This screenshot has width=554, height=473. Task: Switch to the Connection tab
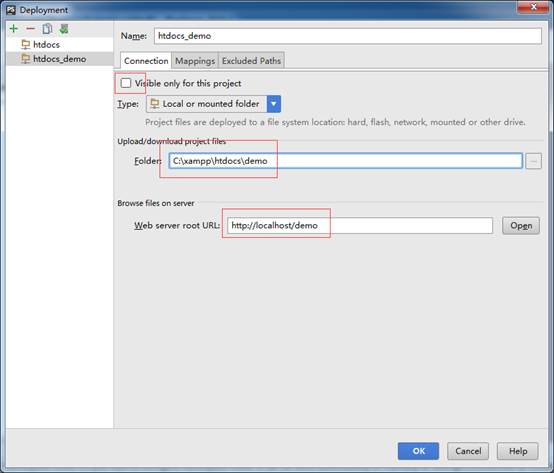tap(146, 61)
